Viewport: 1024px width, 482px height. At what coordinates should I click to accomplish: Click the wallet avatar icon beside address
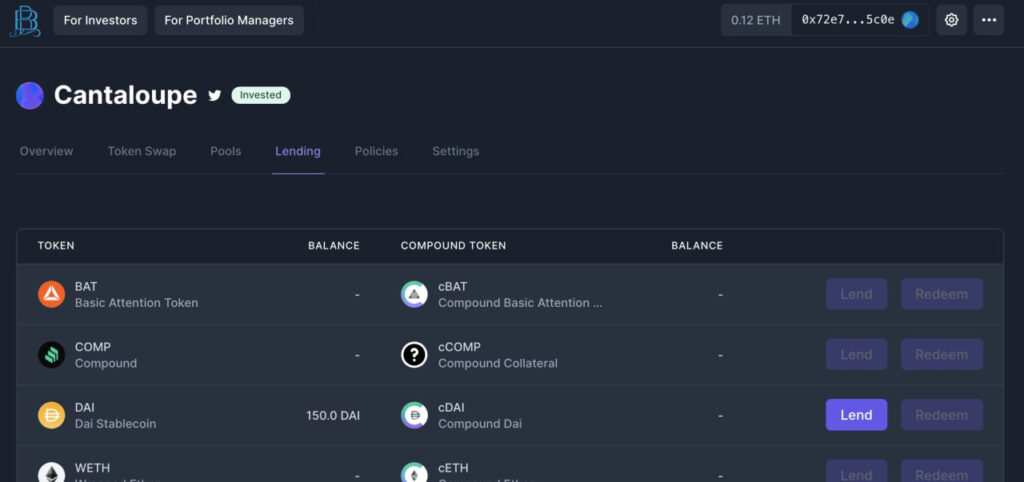910,20
